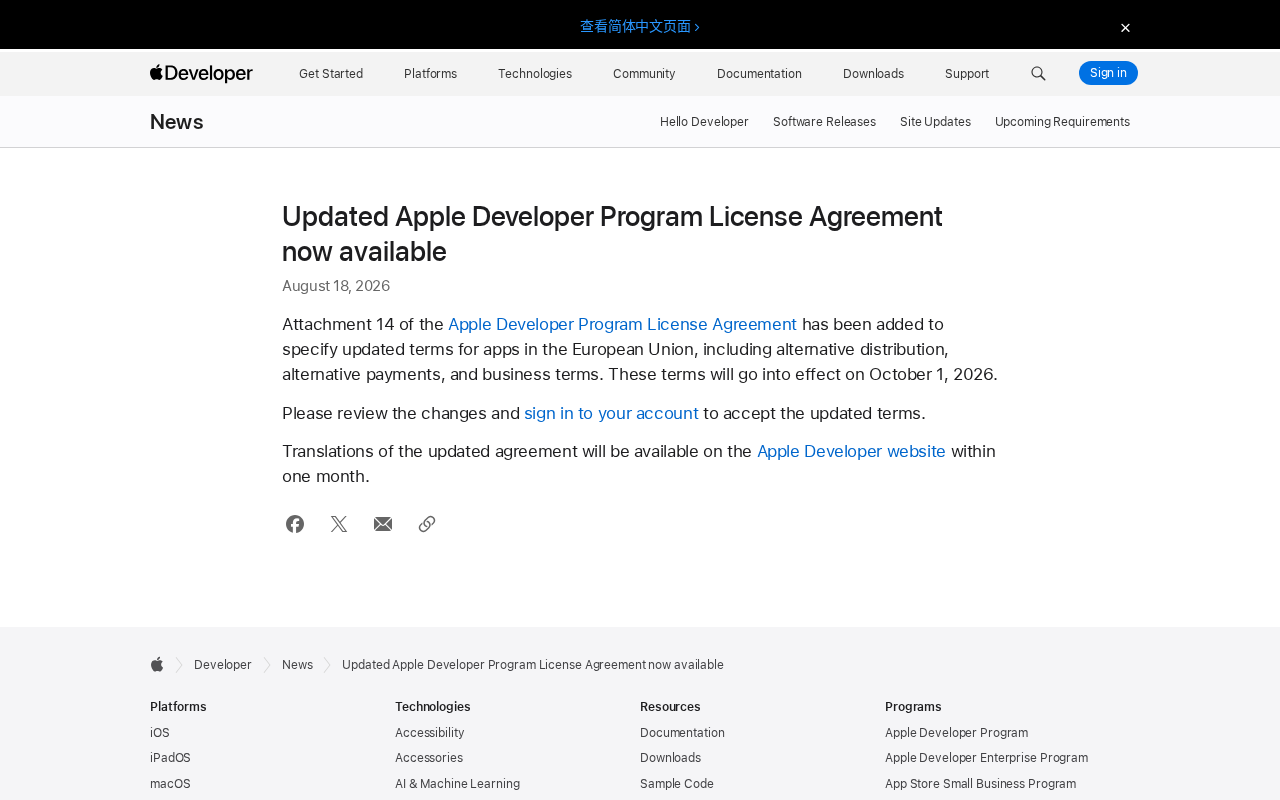Open the App Store Small Business Program link
This screenshot has height=800, width=1280.
coord(980,784)
